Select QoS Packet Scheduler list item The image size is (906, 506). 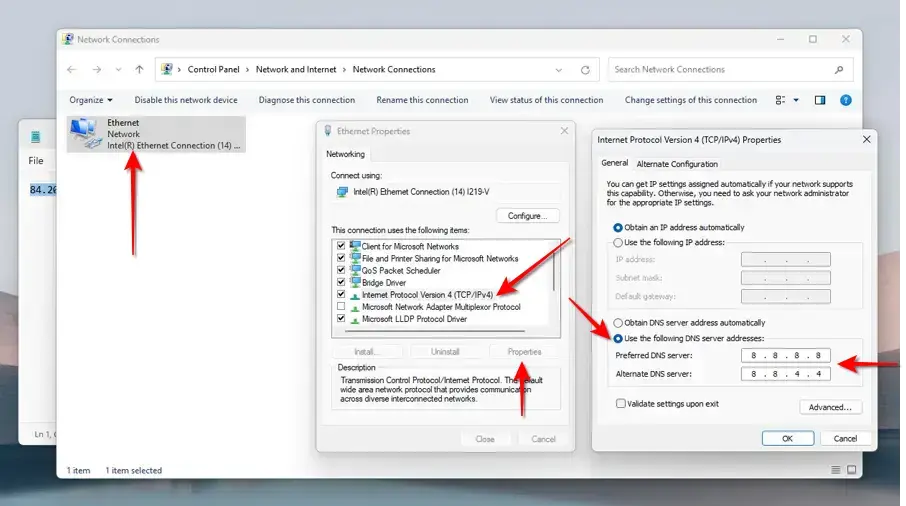tap(401, 270)
